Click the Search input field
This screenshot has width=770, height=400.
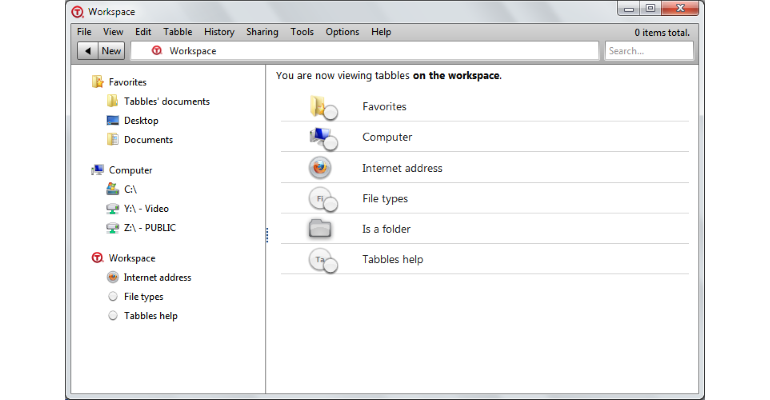(649, 51)
